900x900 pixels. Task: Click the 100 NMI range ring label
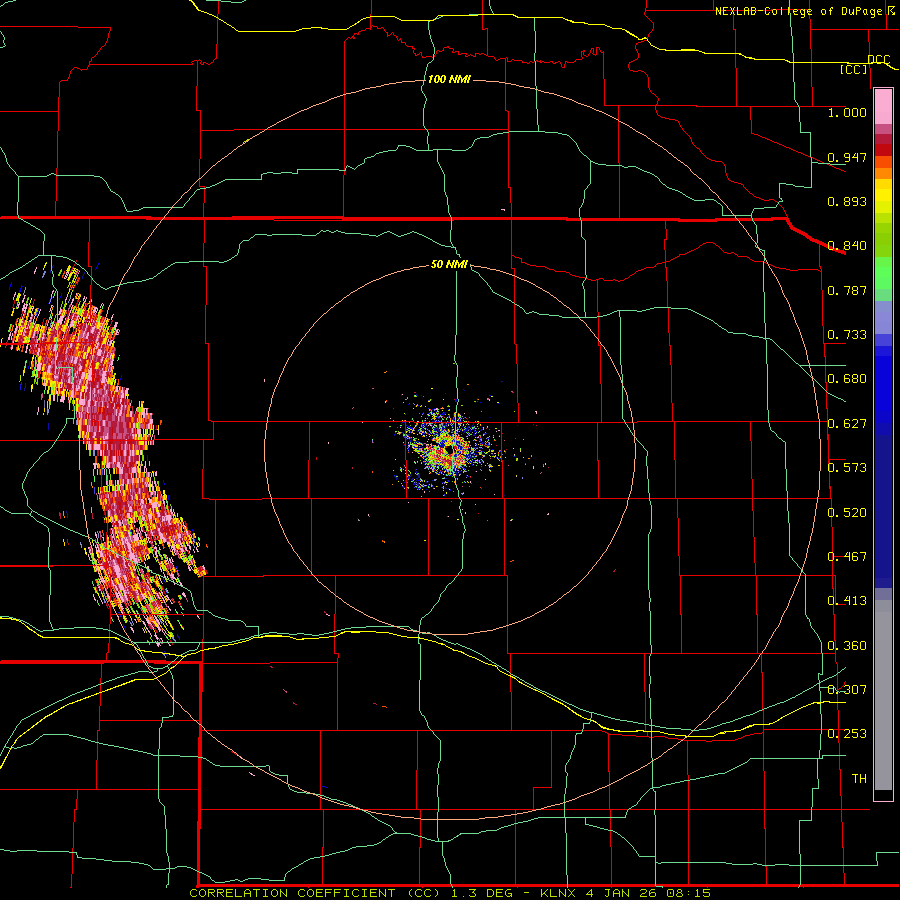449,79
